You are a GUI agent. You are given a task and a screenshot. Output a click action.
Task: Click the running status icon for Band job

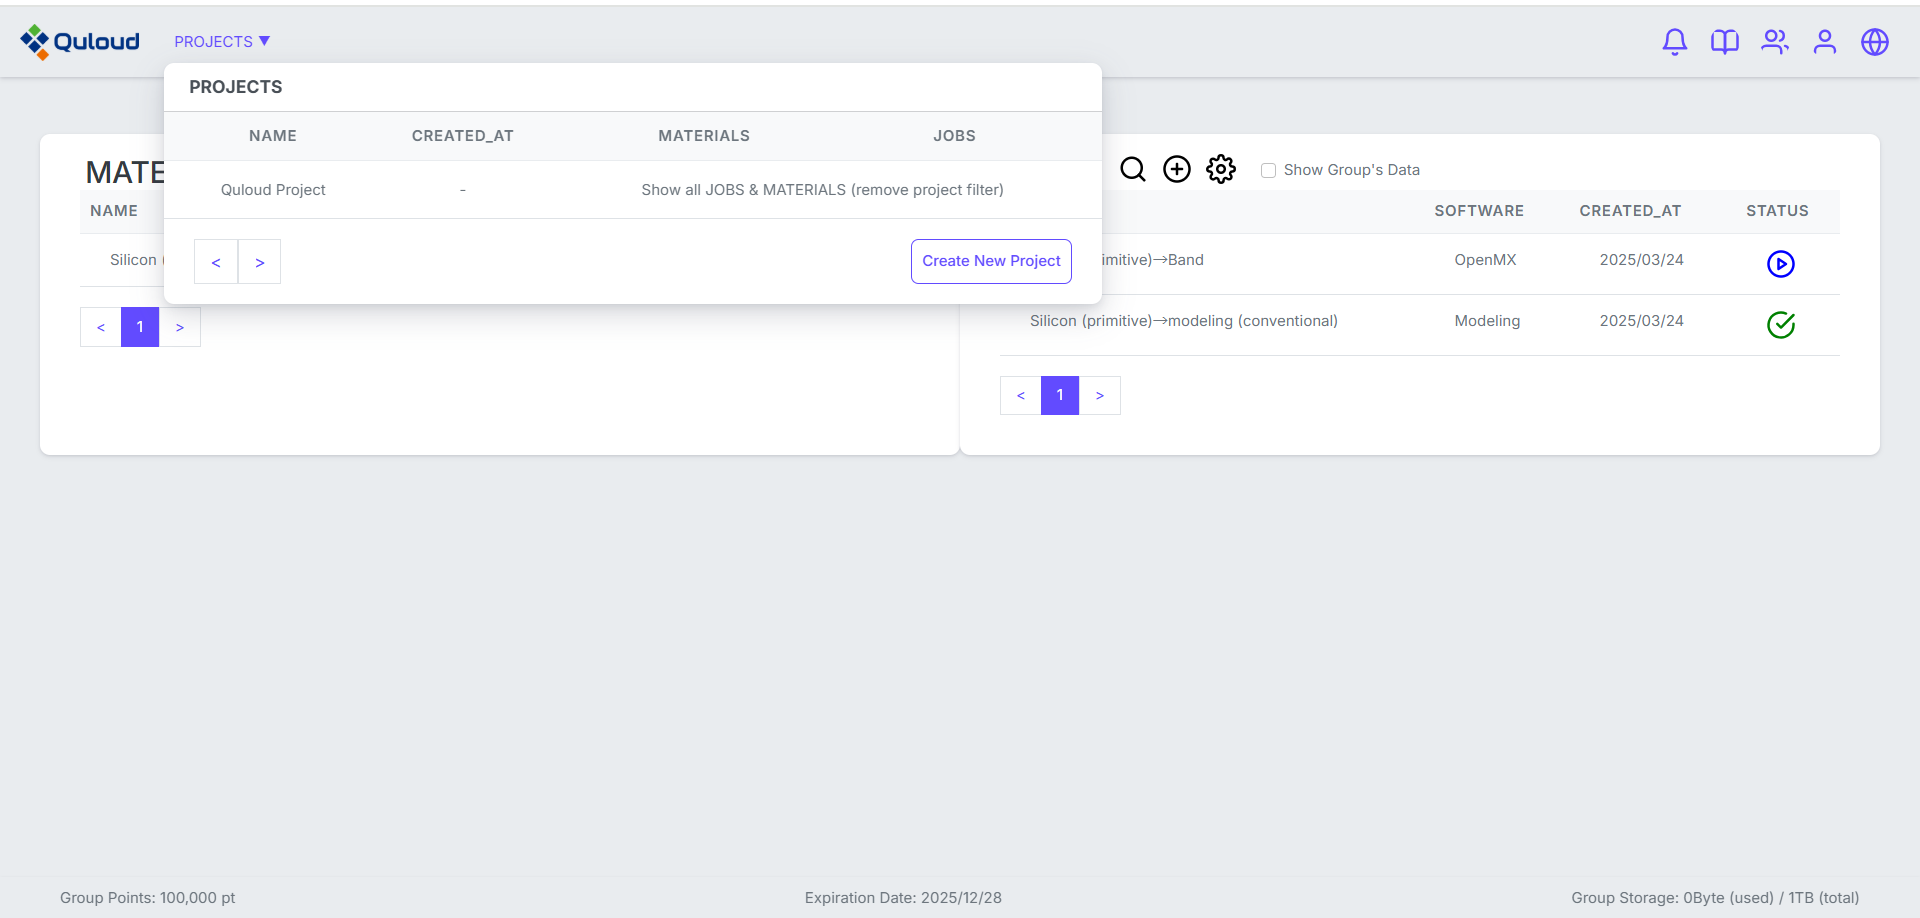[x=1780, y=264]
